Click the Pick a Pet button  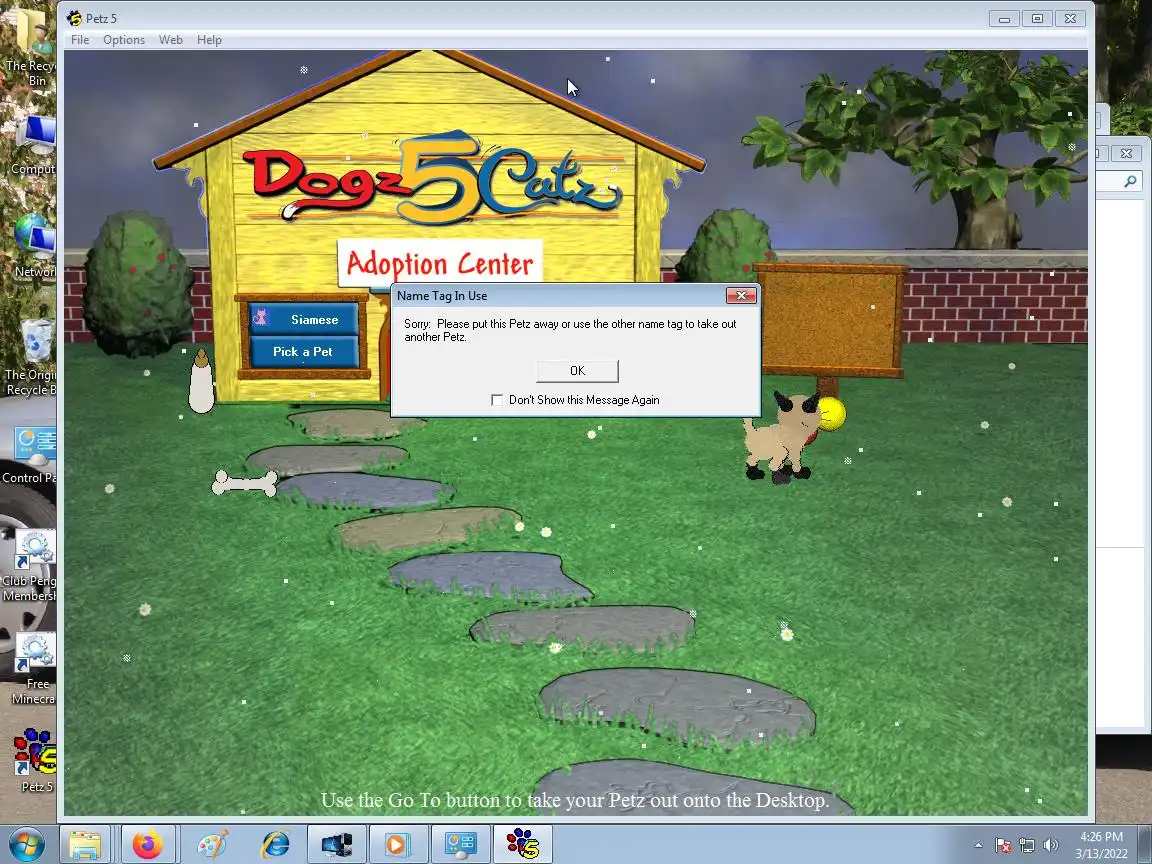pyautogui.click(x=304, y=352)
